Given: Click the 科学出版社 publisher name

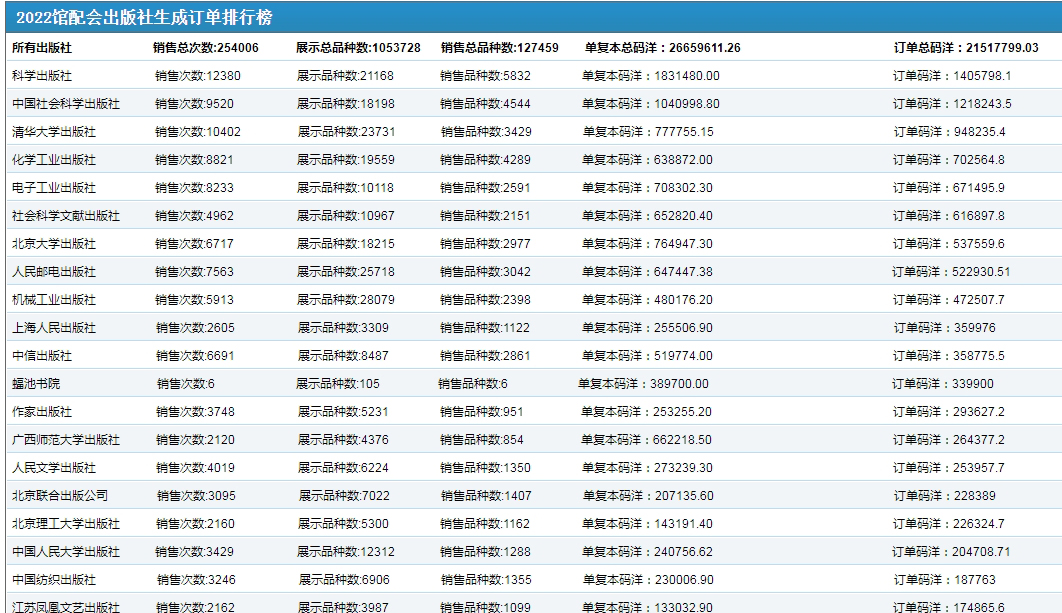Looking at the screenshot, I should click(x=42, y=76).
